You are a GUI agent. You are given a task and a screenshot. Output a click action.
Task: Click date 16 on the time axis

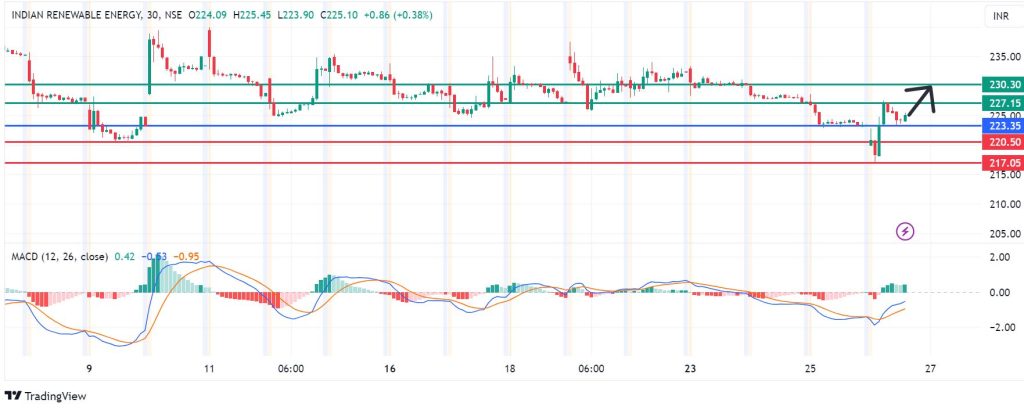[x=389, y=368]
